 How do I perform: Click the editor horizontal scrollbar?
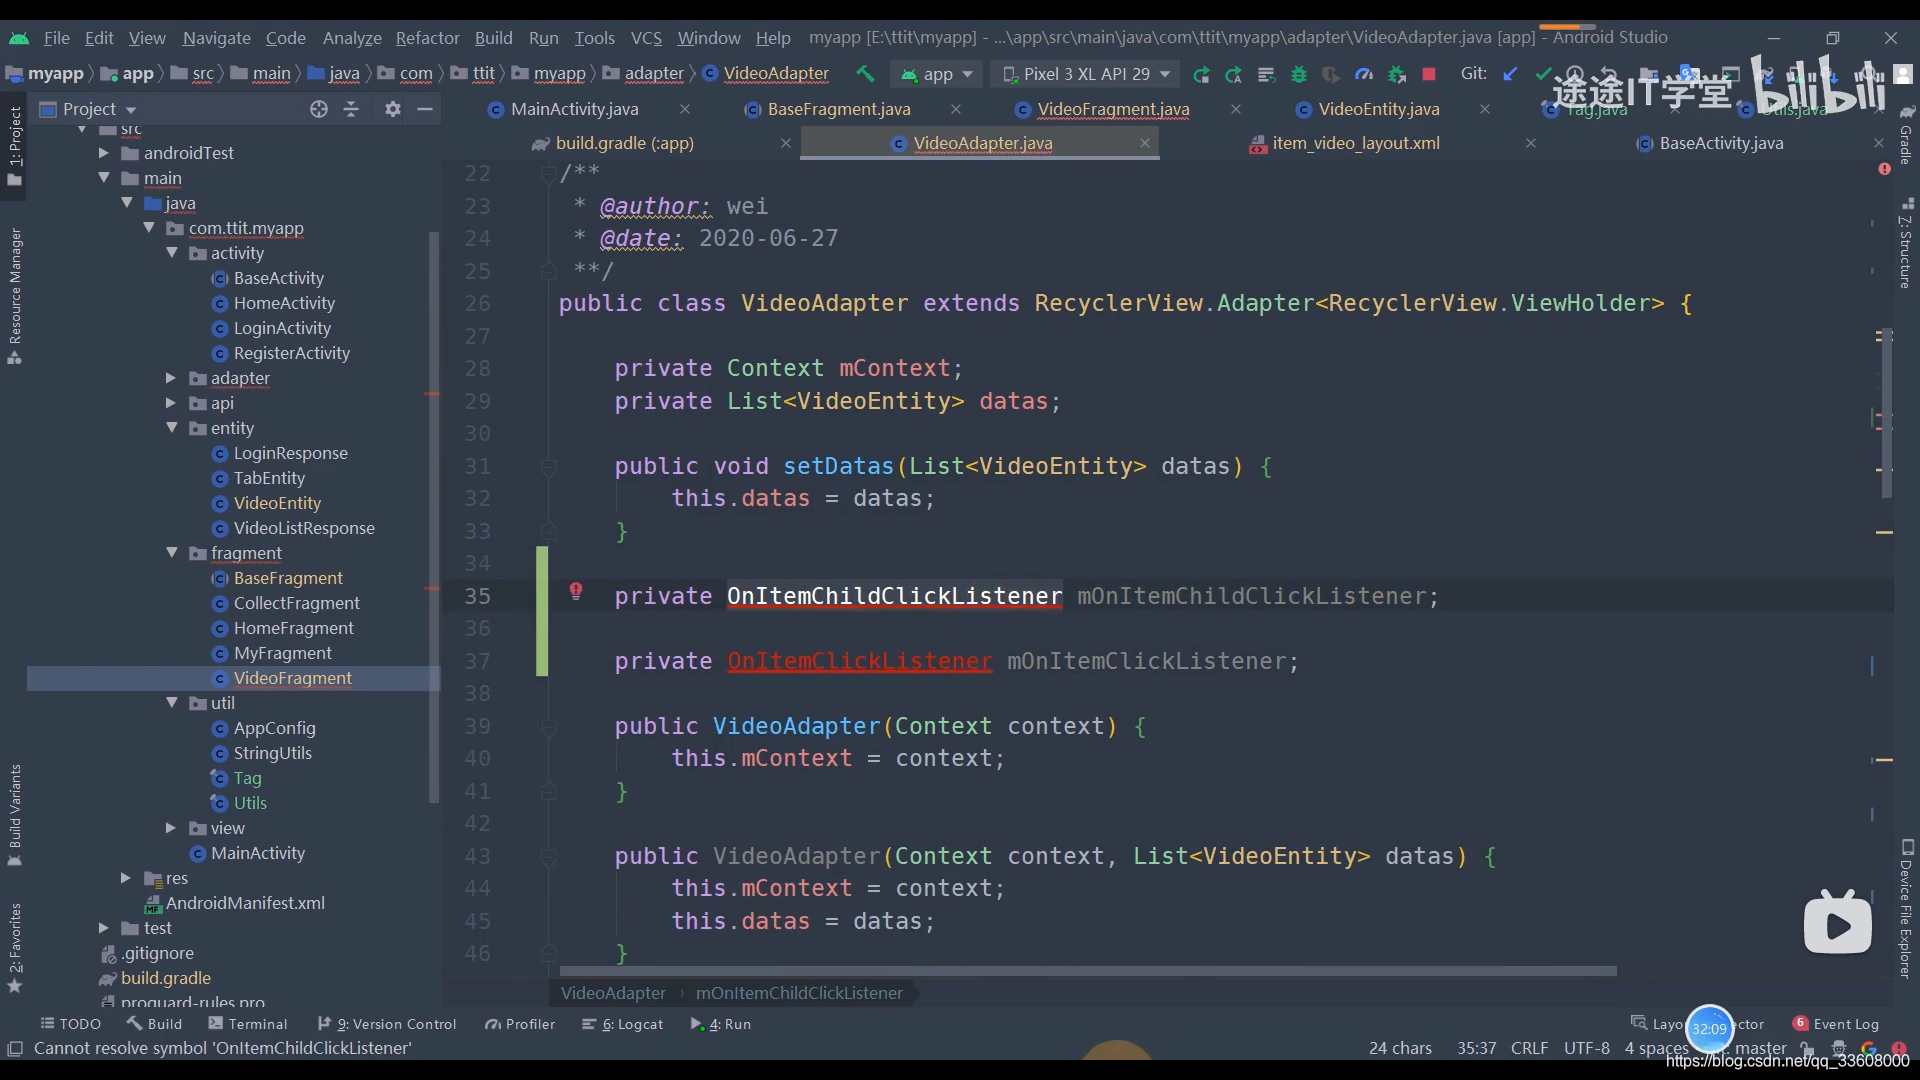point(1088,971)
